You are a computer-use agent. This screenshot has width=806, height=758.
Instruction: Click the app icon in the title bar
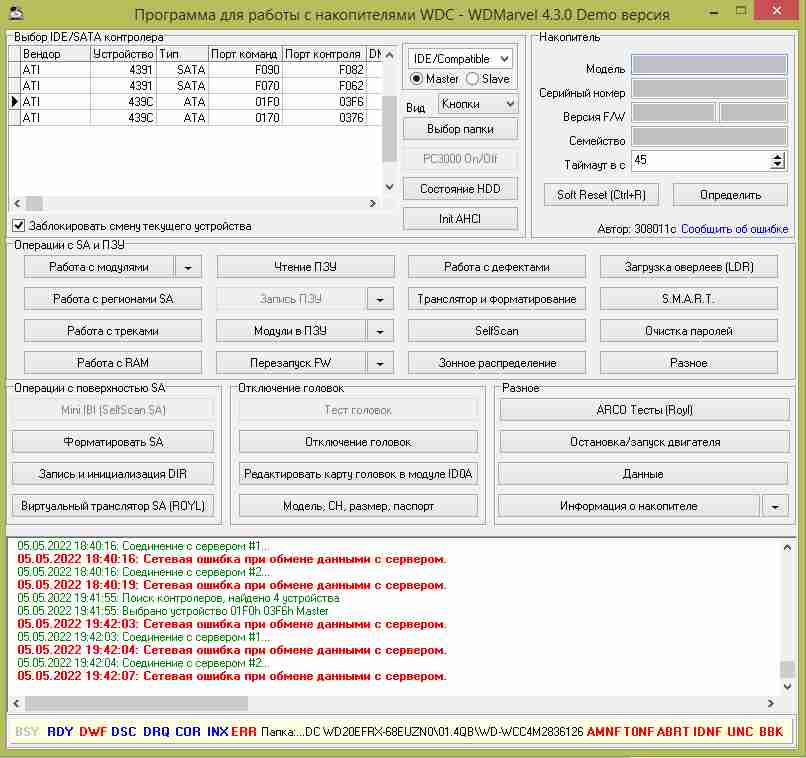[x=16, y=13]
